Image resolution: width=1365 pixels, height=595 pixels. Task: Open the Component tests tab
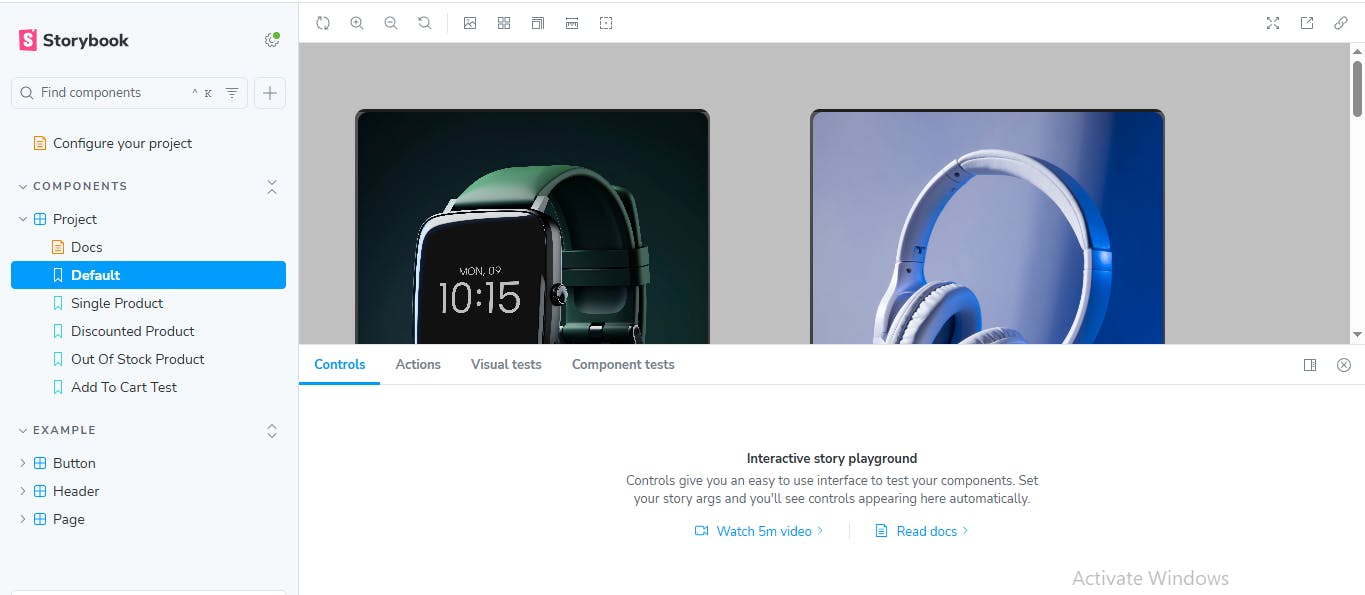[622, 364]
